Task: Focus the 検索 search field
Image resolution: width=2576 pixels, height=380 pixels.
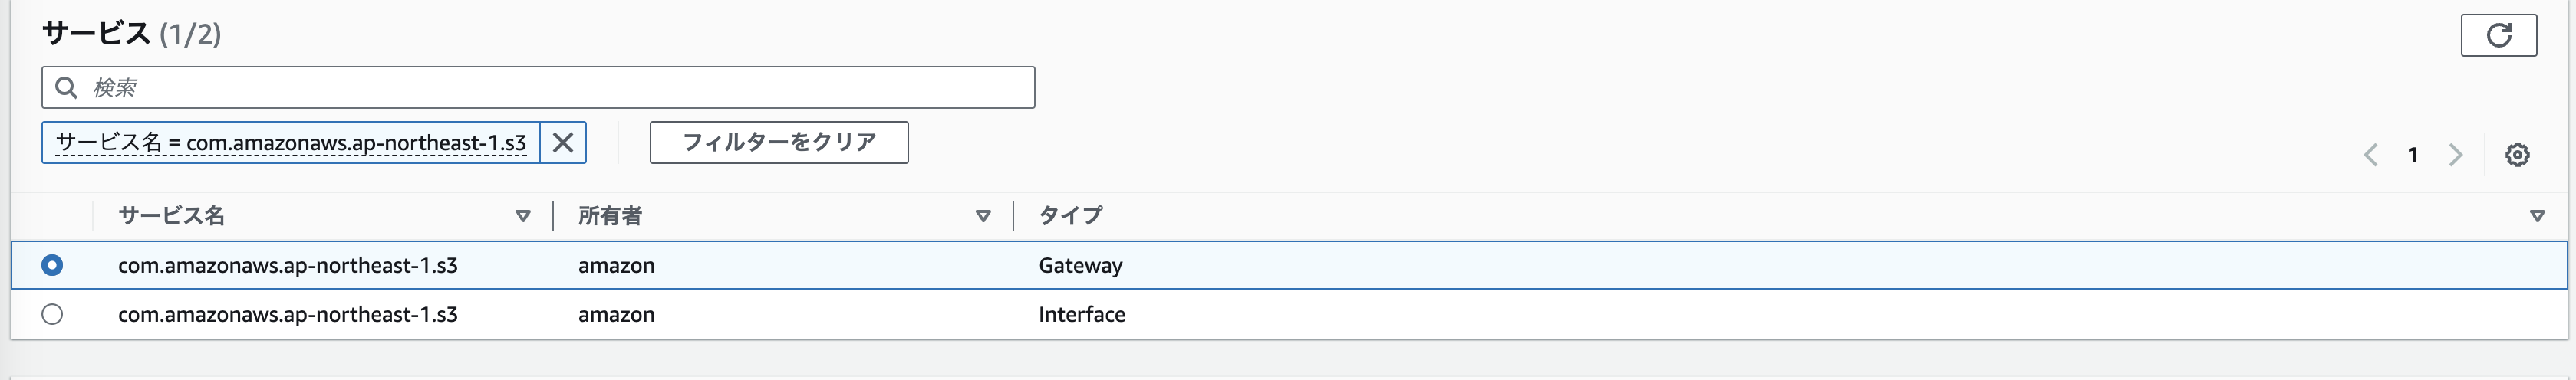Action: [x=560, y=88]
